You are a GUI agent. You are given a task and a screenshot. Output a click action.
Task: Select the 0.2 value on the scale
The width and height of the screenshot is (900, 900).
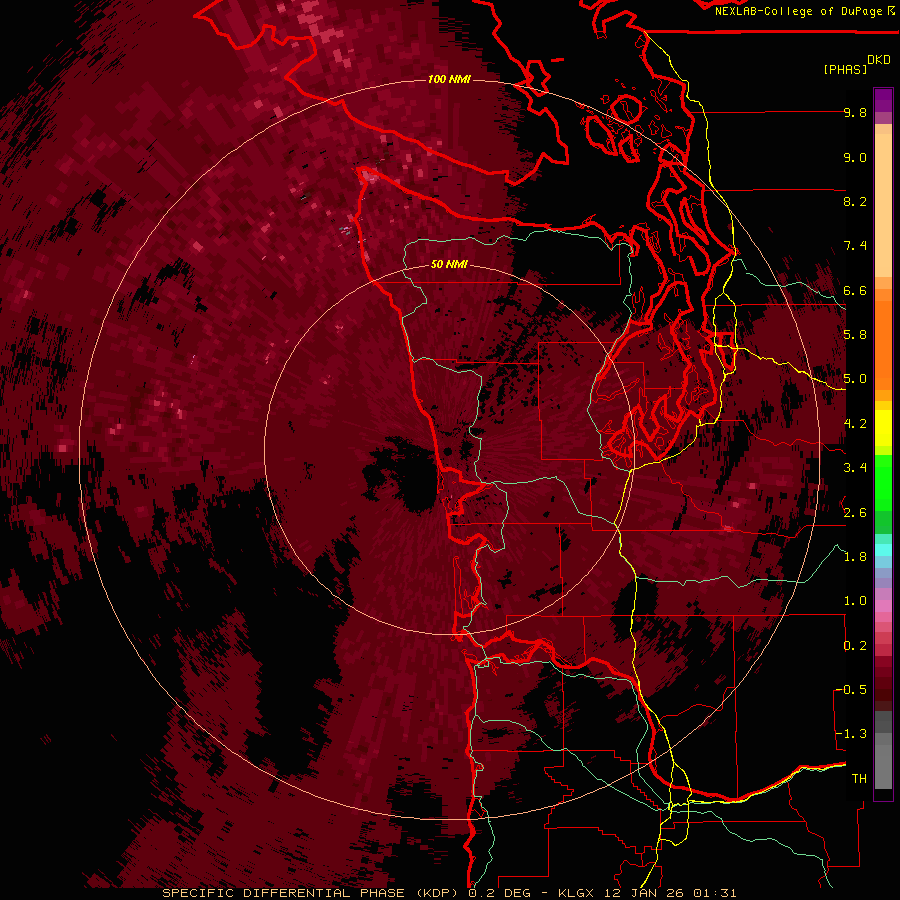coord(855,646)
